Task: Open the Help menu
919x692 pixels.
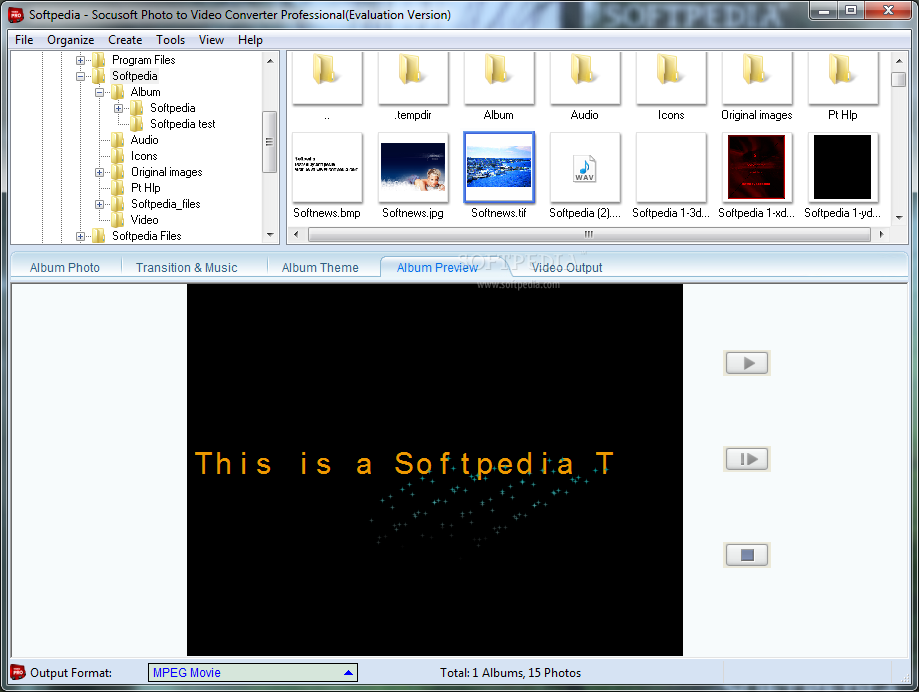Action: [250, 40]
